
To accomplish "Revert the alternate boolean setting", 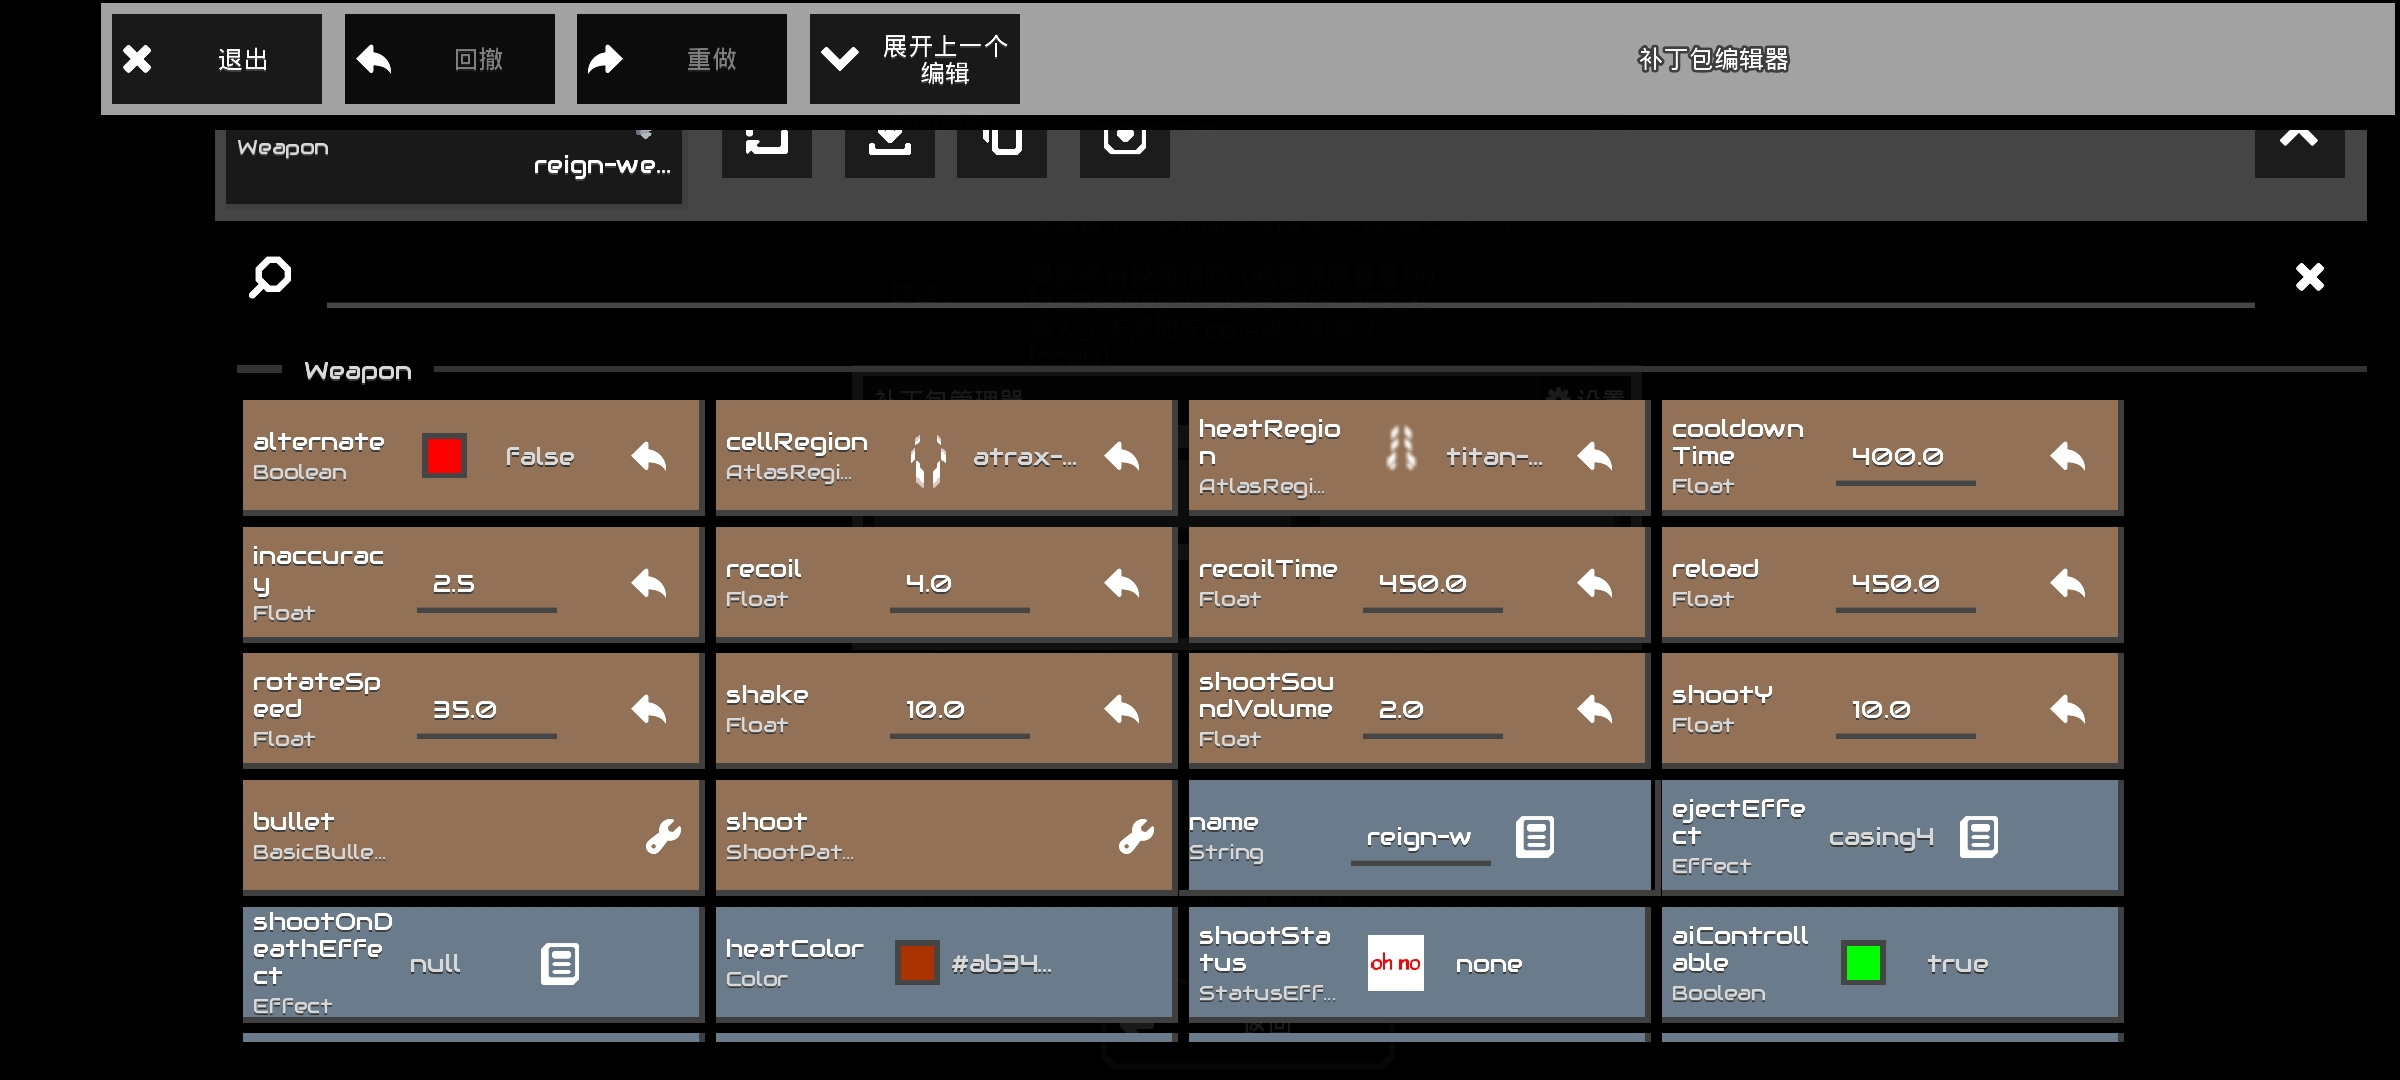I will click(x=649, y=457).
